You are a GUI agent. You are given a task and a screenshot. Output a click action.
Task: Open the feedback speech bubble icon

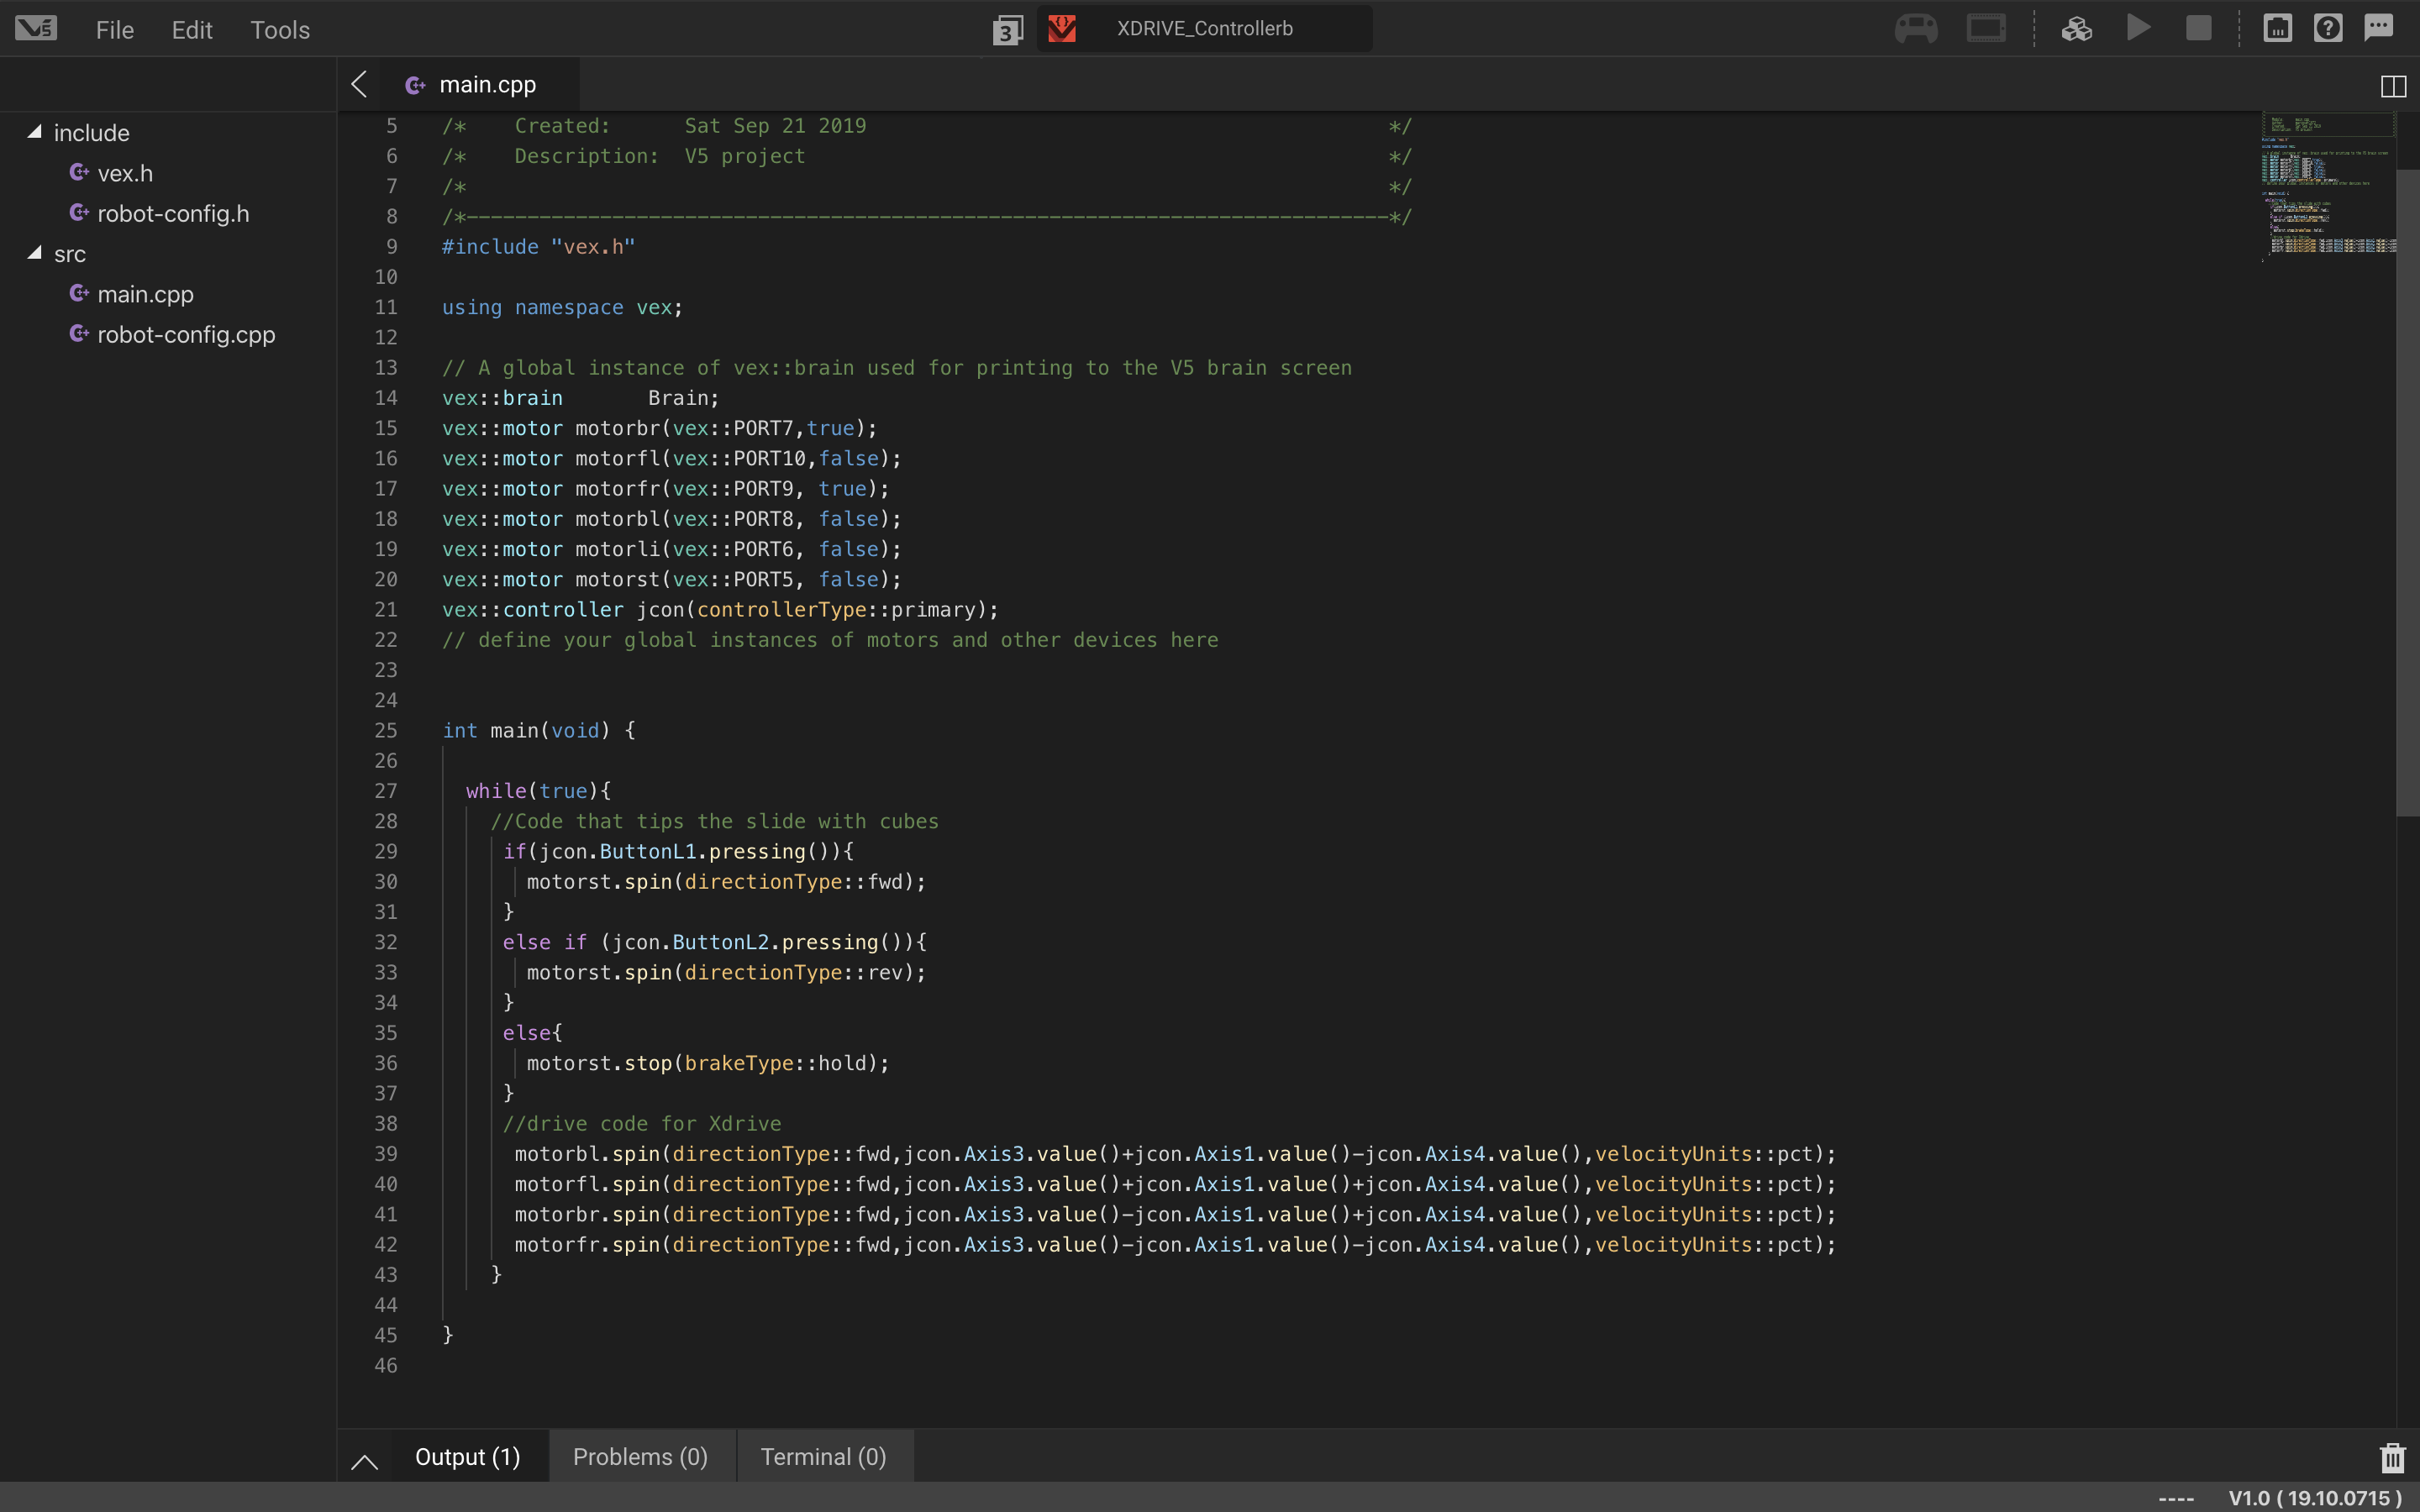[2379, 28]
